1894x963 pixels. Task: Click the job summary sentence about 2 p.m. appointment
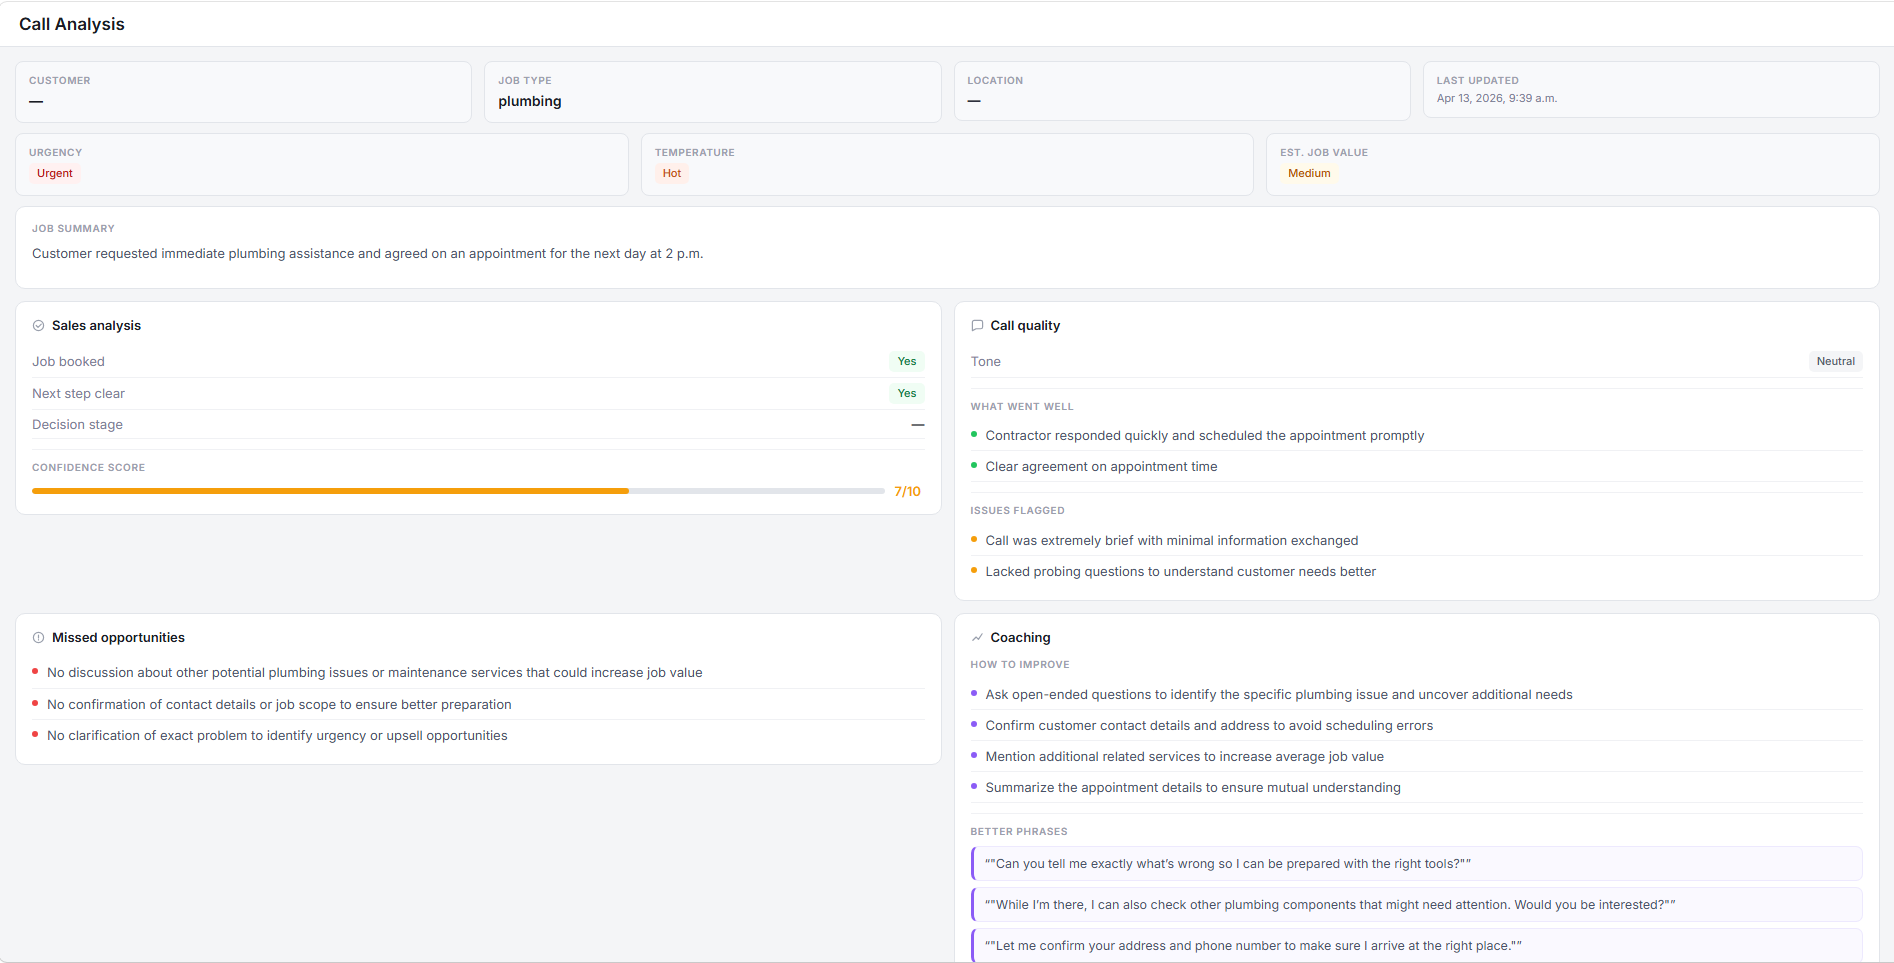(x=368, y=254)
